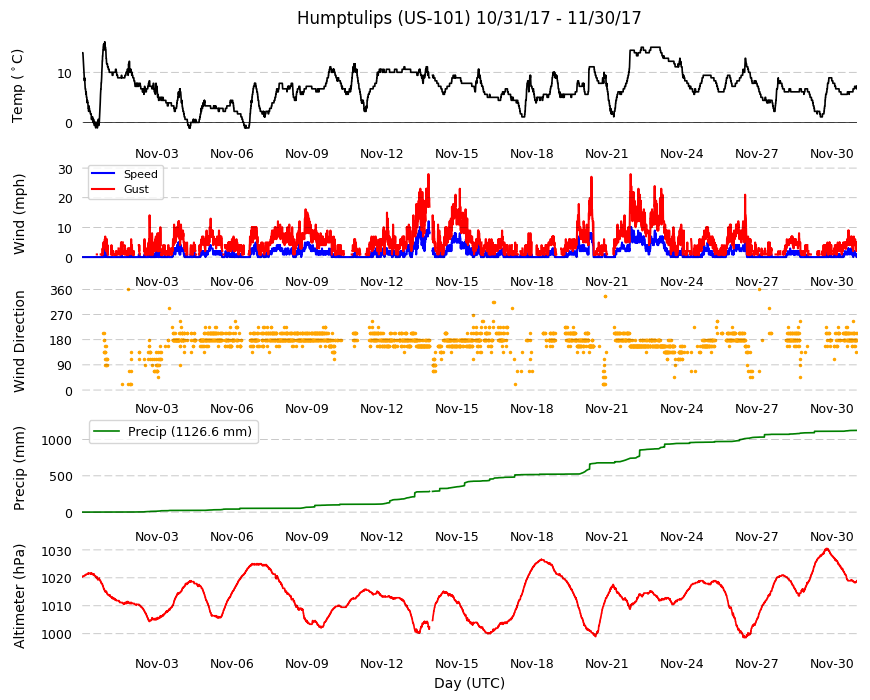Click the Wind Direction axis label

(19, 341)
